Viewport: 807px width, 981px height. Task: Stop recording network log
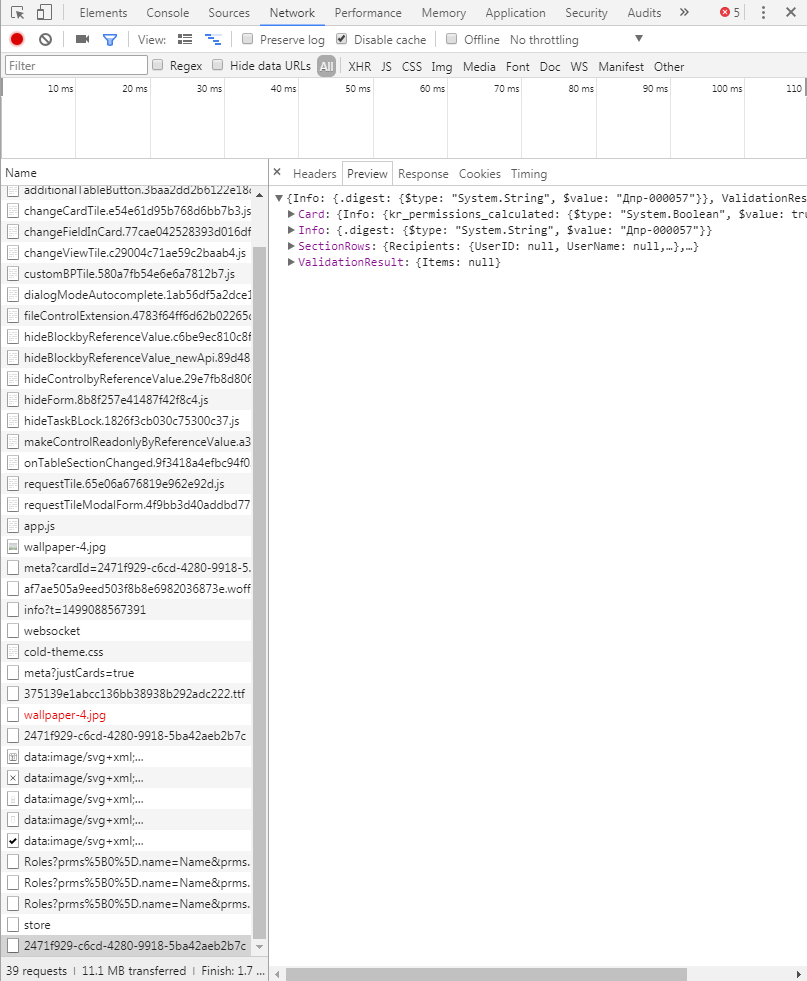[17, 39]
